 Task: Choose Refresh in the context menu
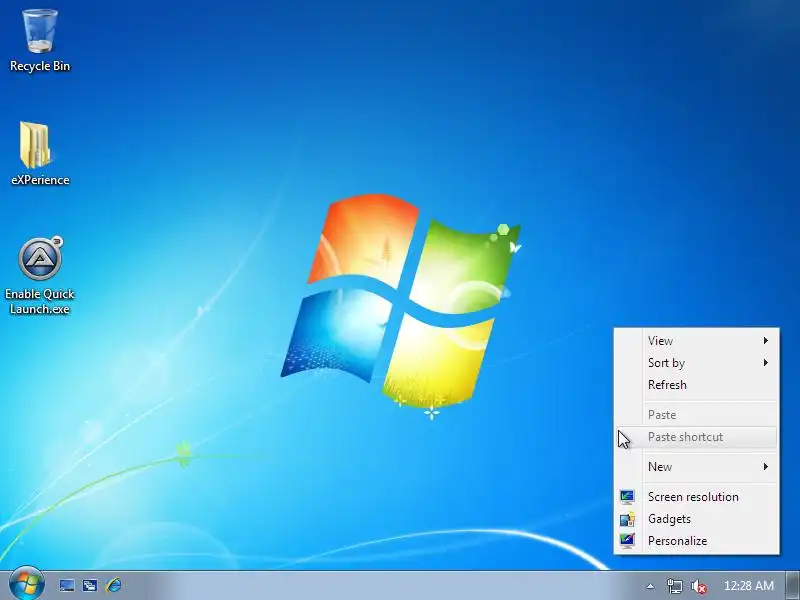[696, 385]
